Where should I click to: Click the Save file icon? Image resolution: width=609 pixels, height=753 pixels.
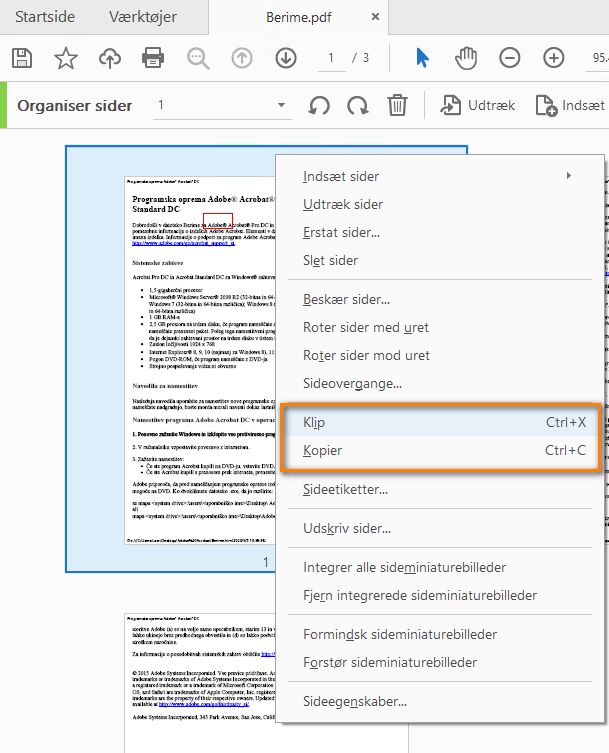coord(22,58)
